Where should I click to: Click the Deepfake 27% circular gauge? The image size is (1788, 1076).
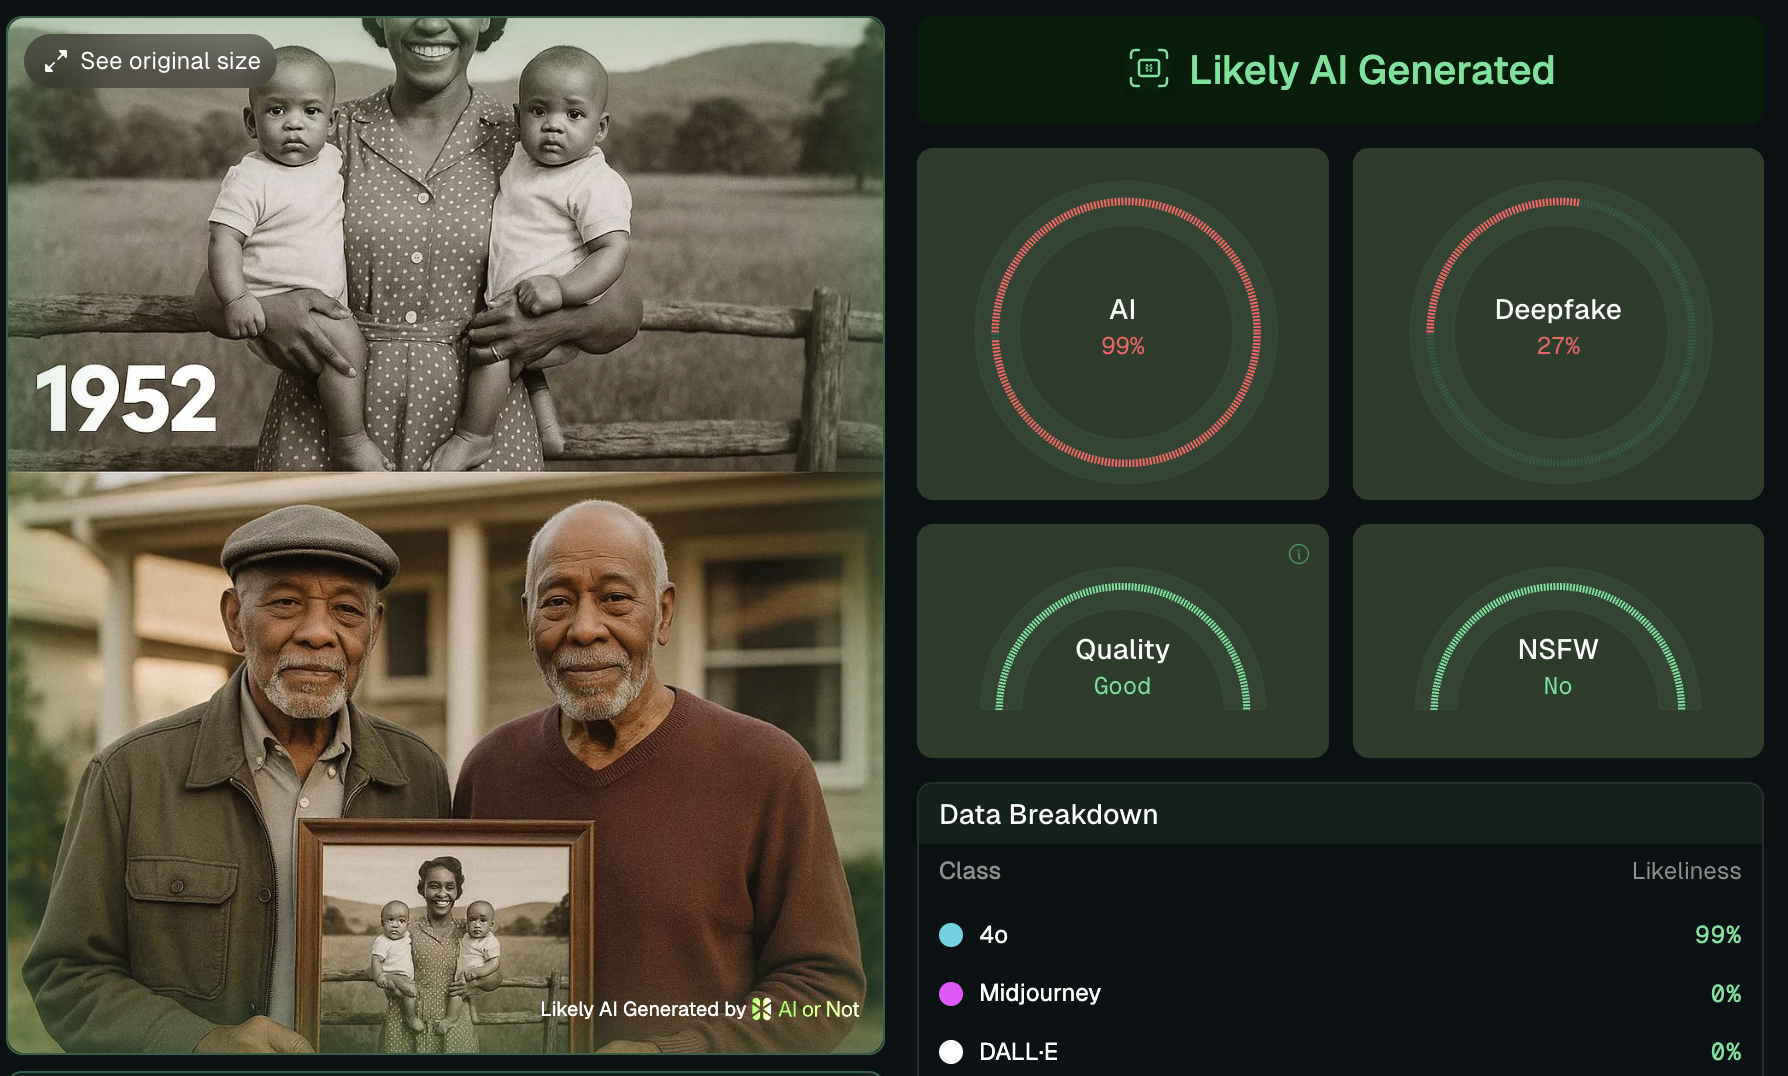pyautogui.click(x=1560, y=332)
